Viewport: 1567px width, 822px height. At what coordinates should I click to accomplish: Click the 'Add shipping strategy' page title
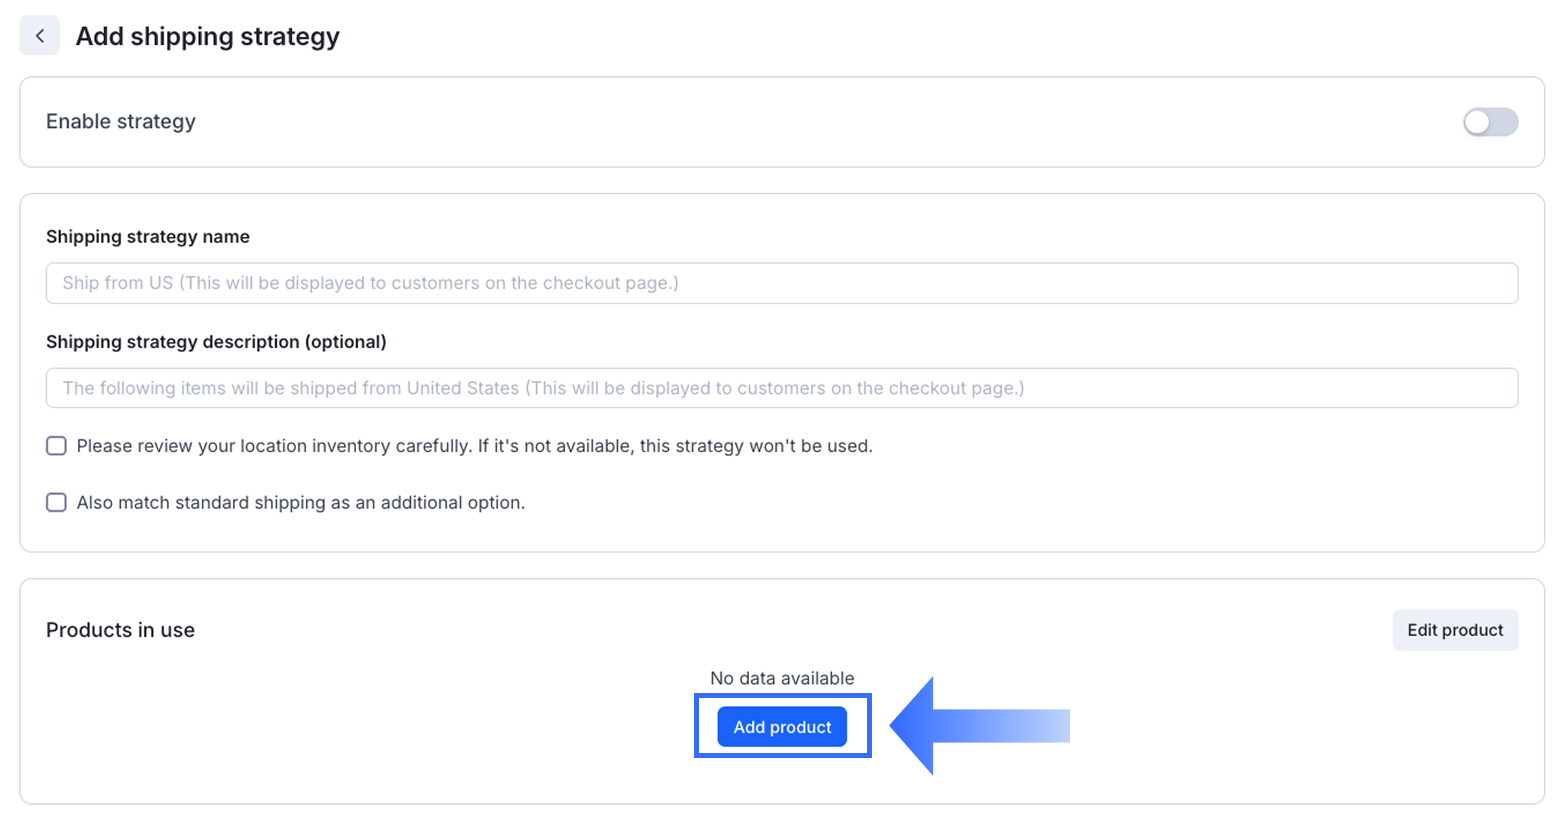(x=207, y=37)
